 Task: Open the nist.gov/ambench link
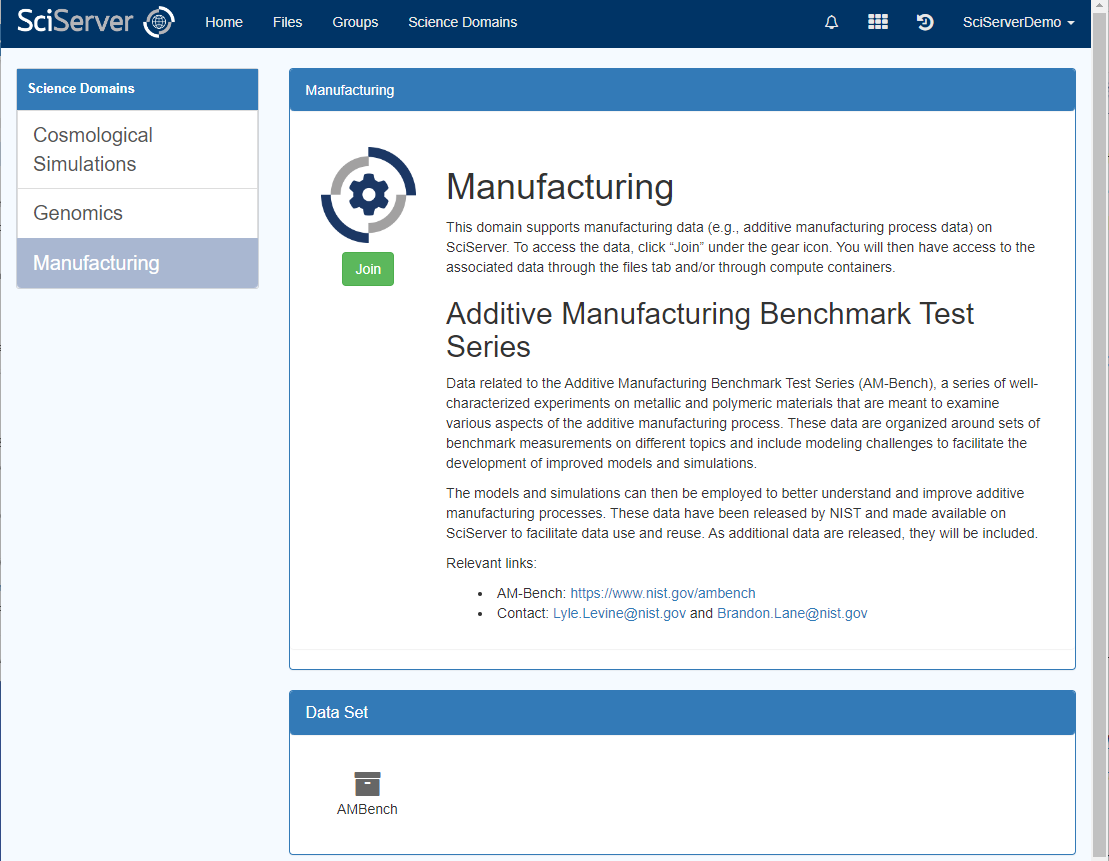tap(663, 593)
